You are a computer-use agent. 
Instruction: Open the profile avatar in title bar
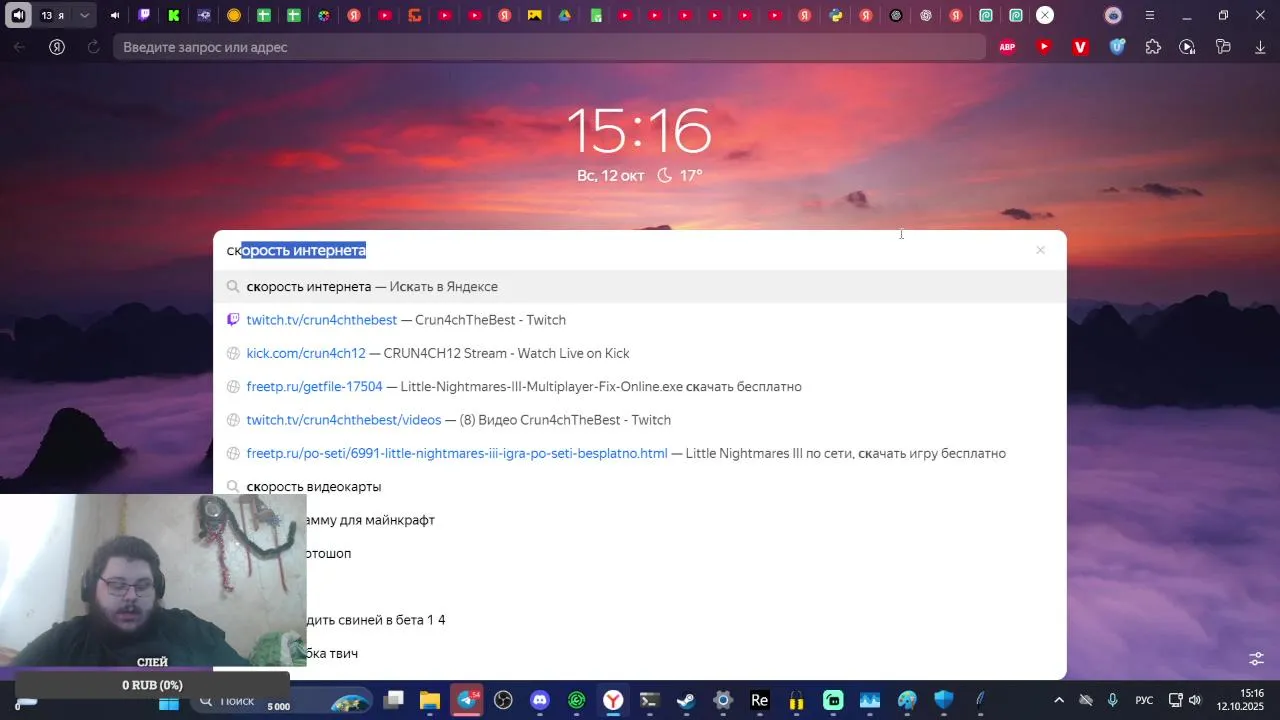pos(1113,15)
